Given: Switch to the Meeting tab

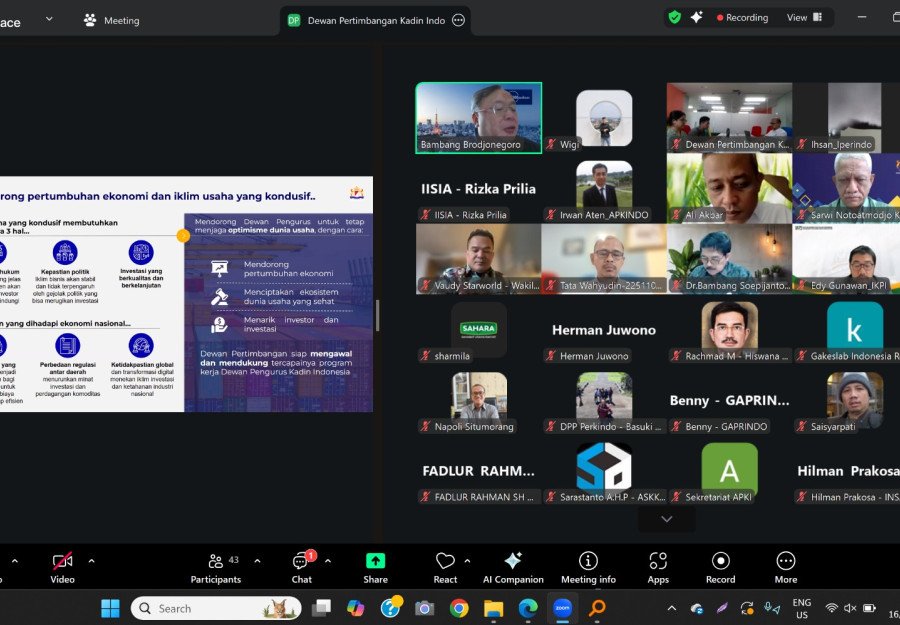Looking at the screenshot, I should coord(111,20).
